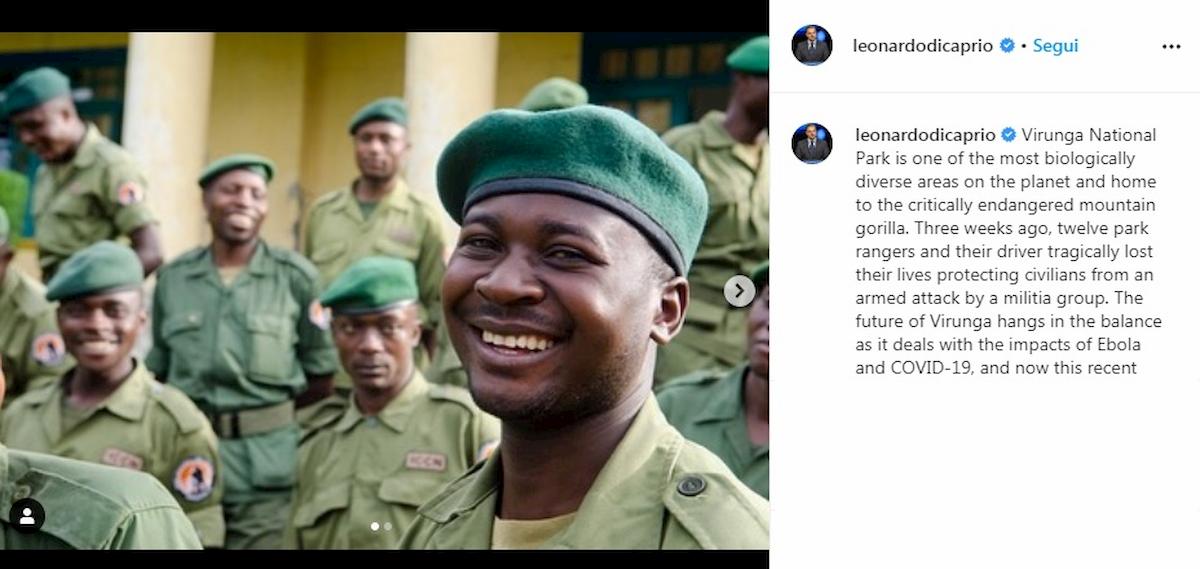
Task: Click the smiling ranger photo
Action: 384,291
